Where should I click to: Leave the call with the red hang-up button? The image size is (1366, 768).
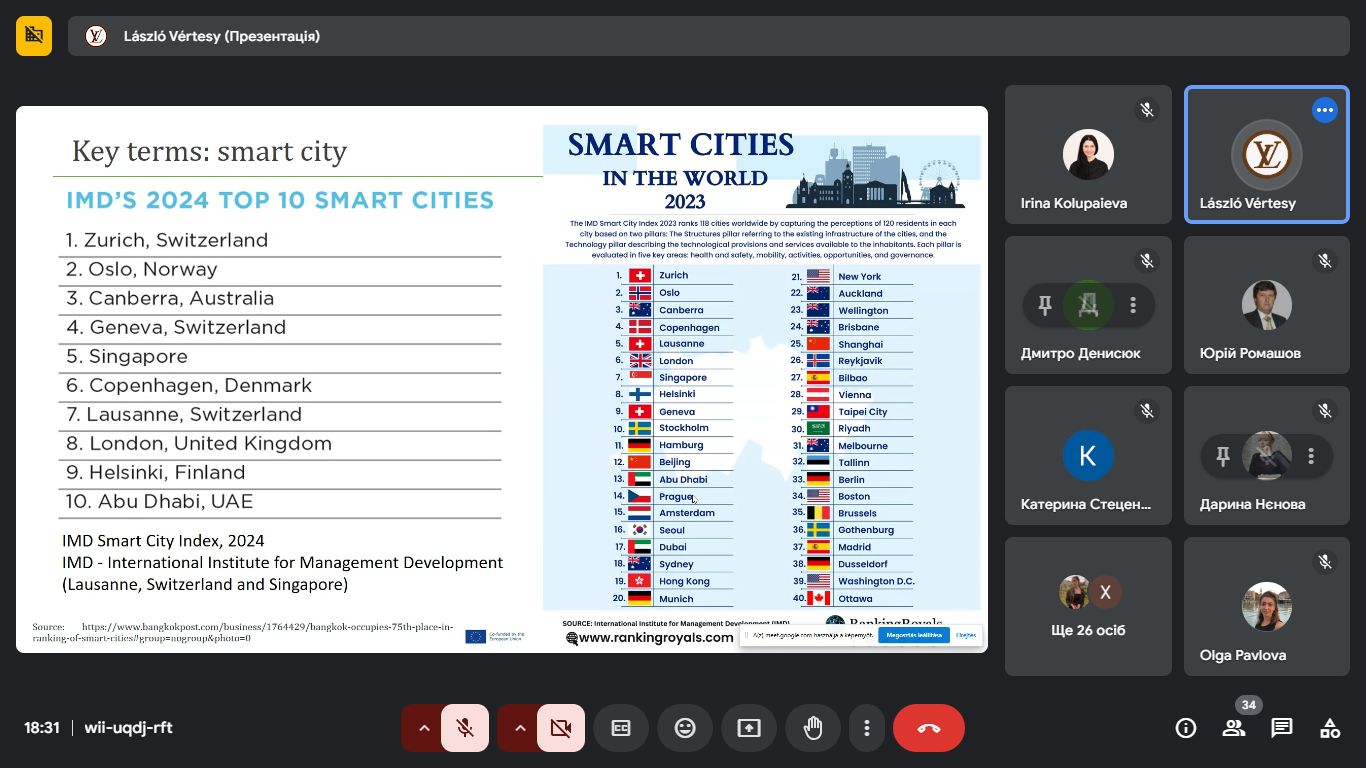pos(929,728)
